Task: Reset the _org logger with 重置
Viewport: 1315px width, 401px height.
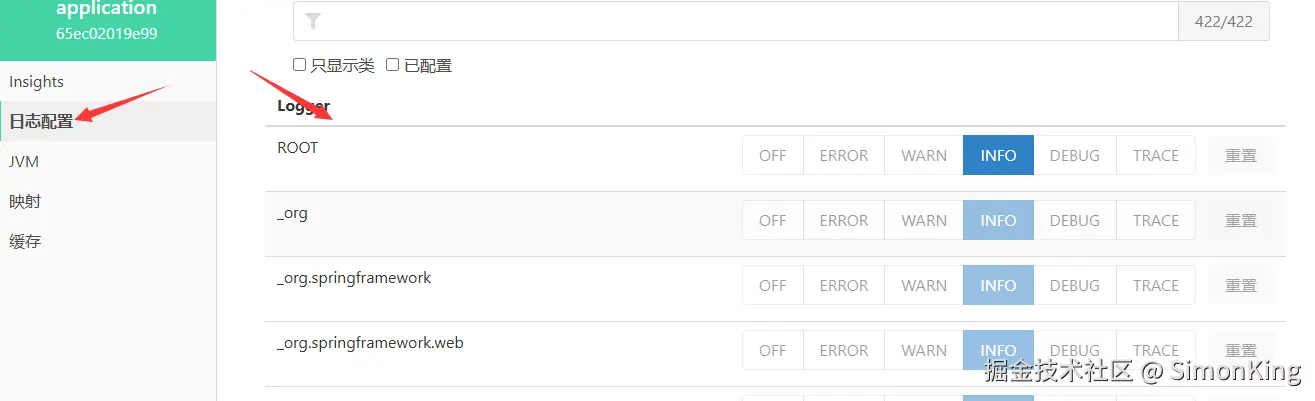Action: (x=1241, y=220)
